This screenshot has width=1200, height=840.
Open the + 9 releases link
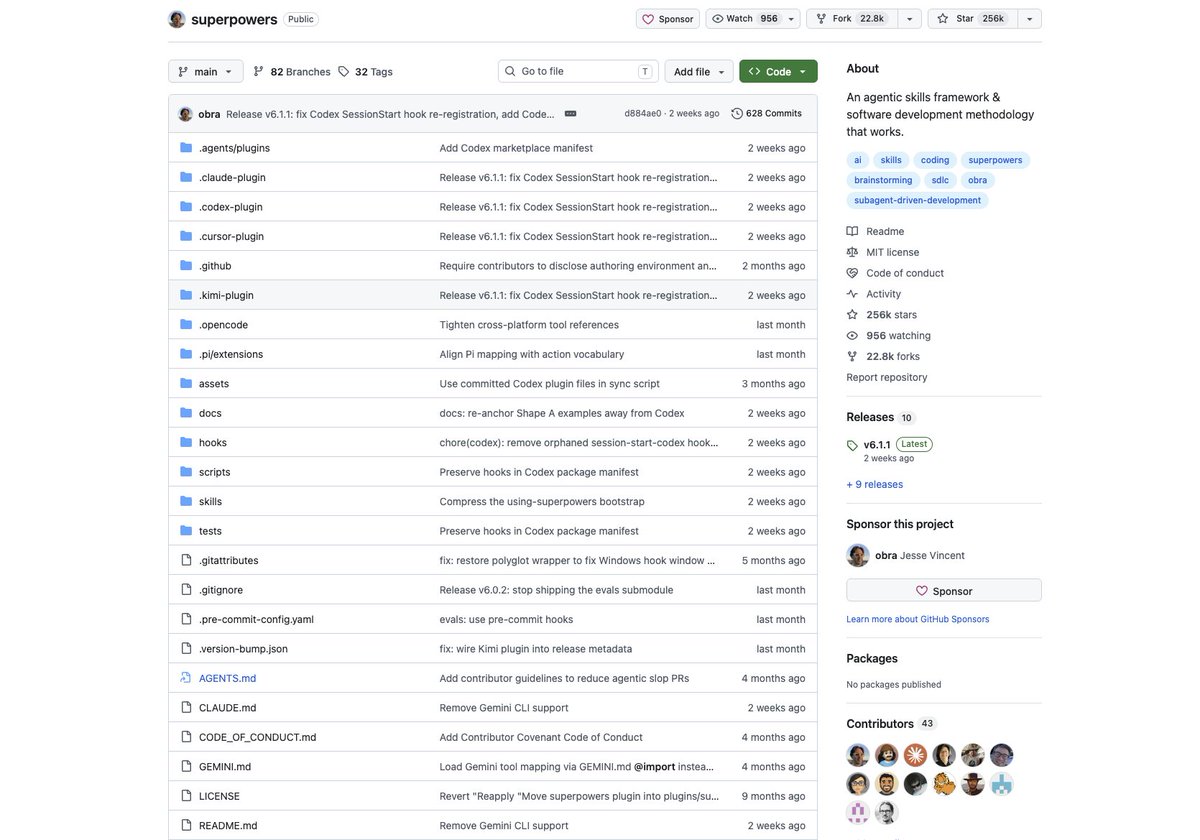coord(875,484)
